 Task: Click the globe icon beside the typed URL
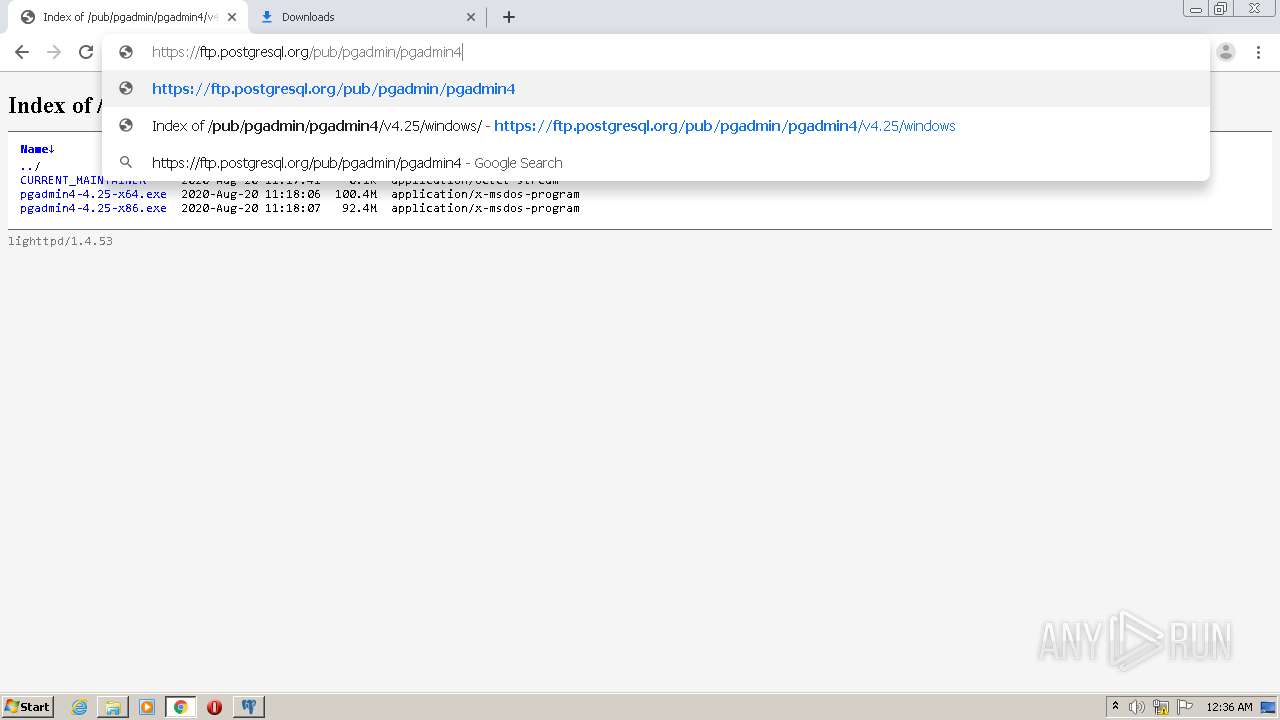[126, 52]
